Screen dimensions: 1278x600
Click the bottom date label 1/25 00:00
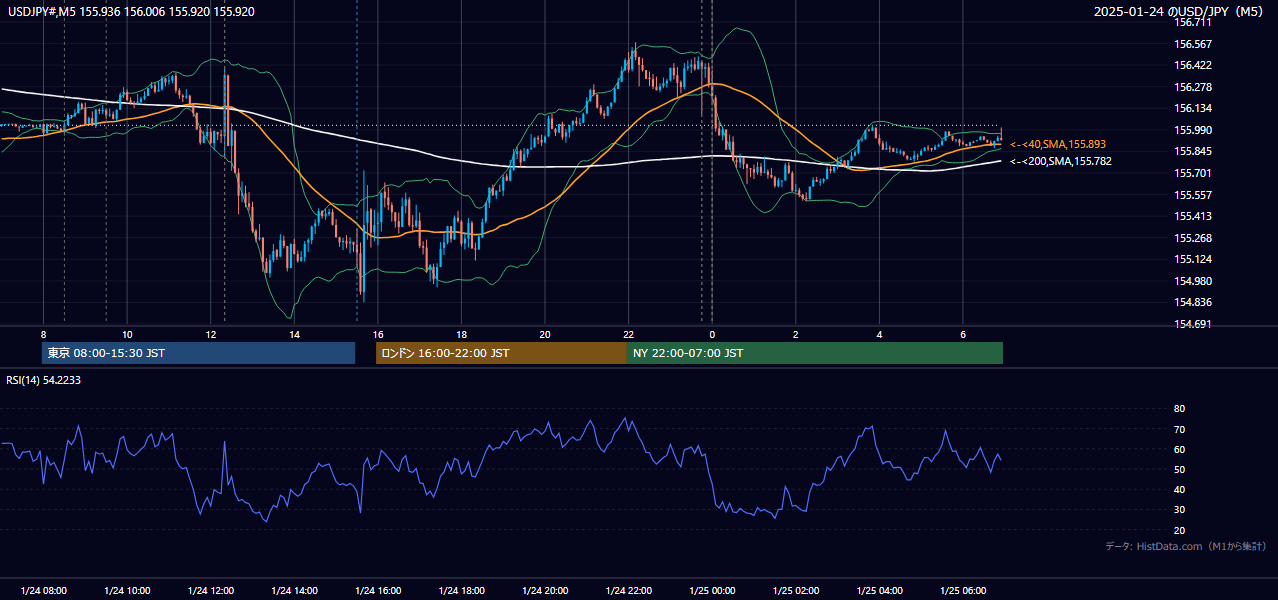click(711, 590)
